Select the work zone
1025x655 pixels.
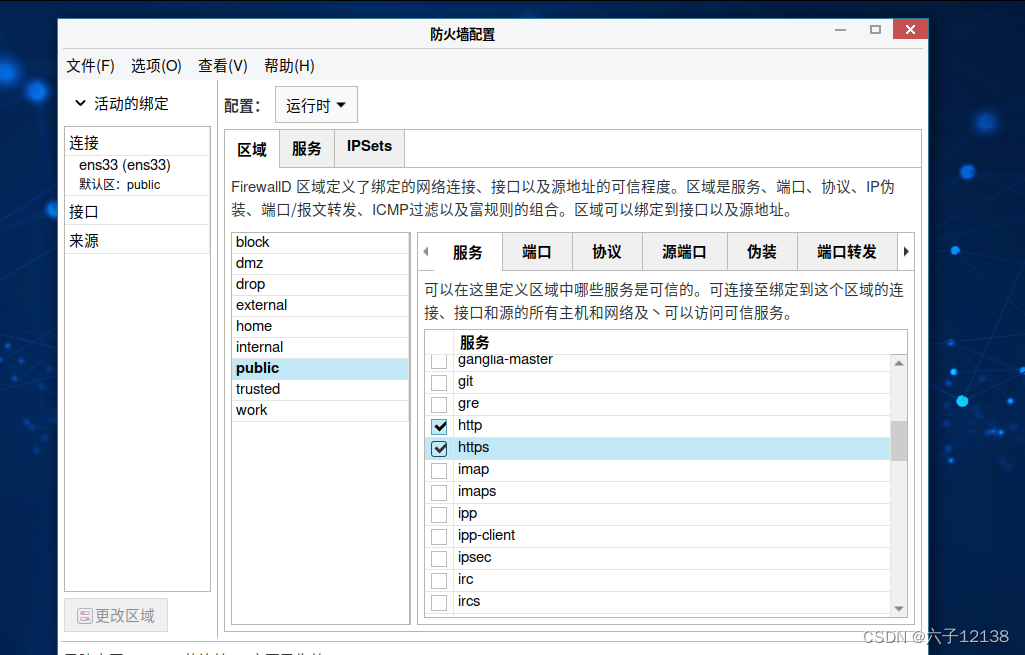coord(320,411)
